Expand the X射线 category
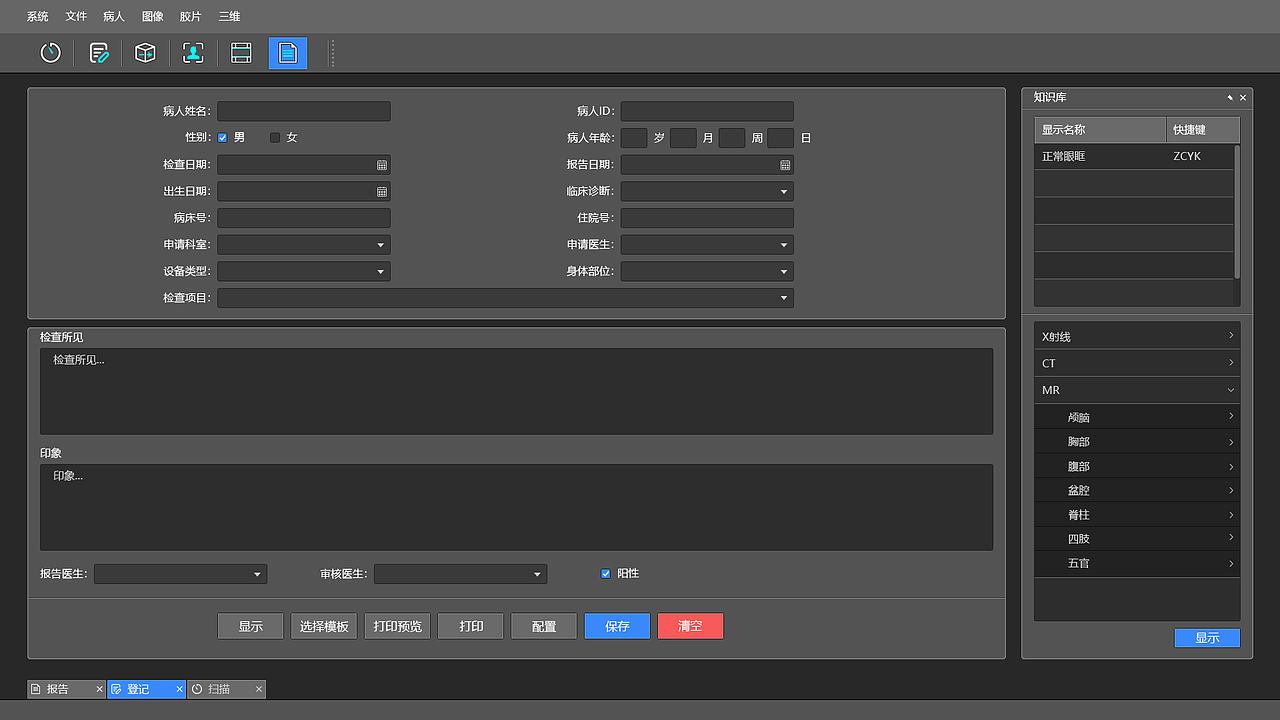Screen dimensions: 1280x720 (1137, 336)
